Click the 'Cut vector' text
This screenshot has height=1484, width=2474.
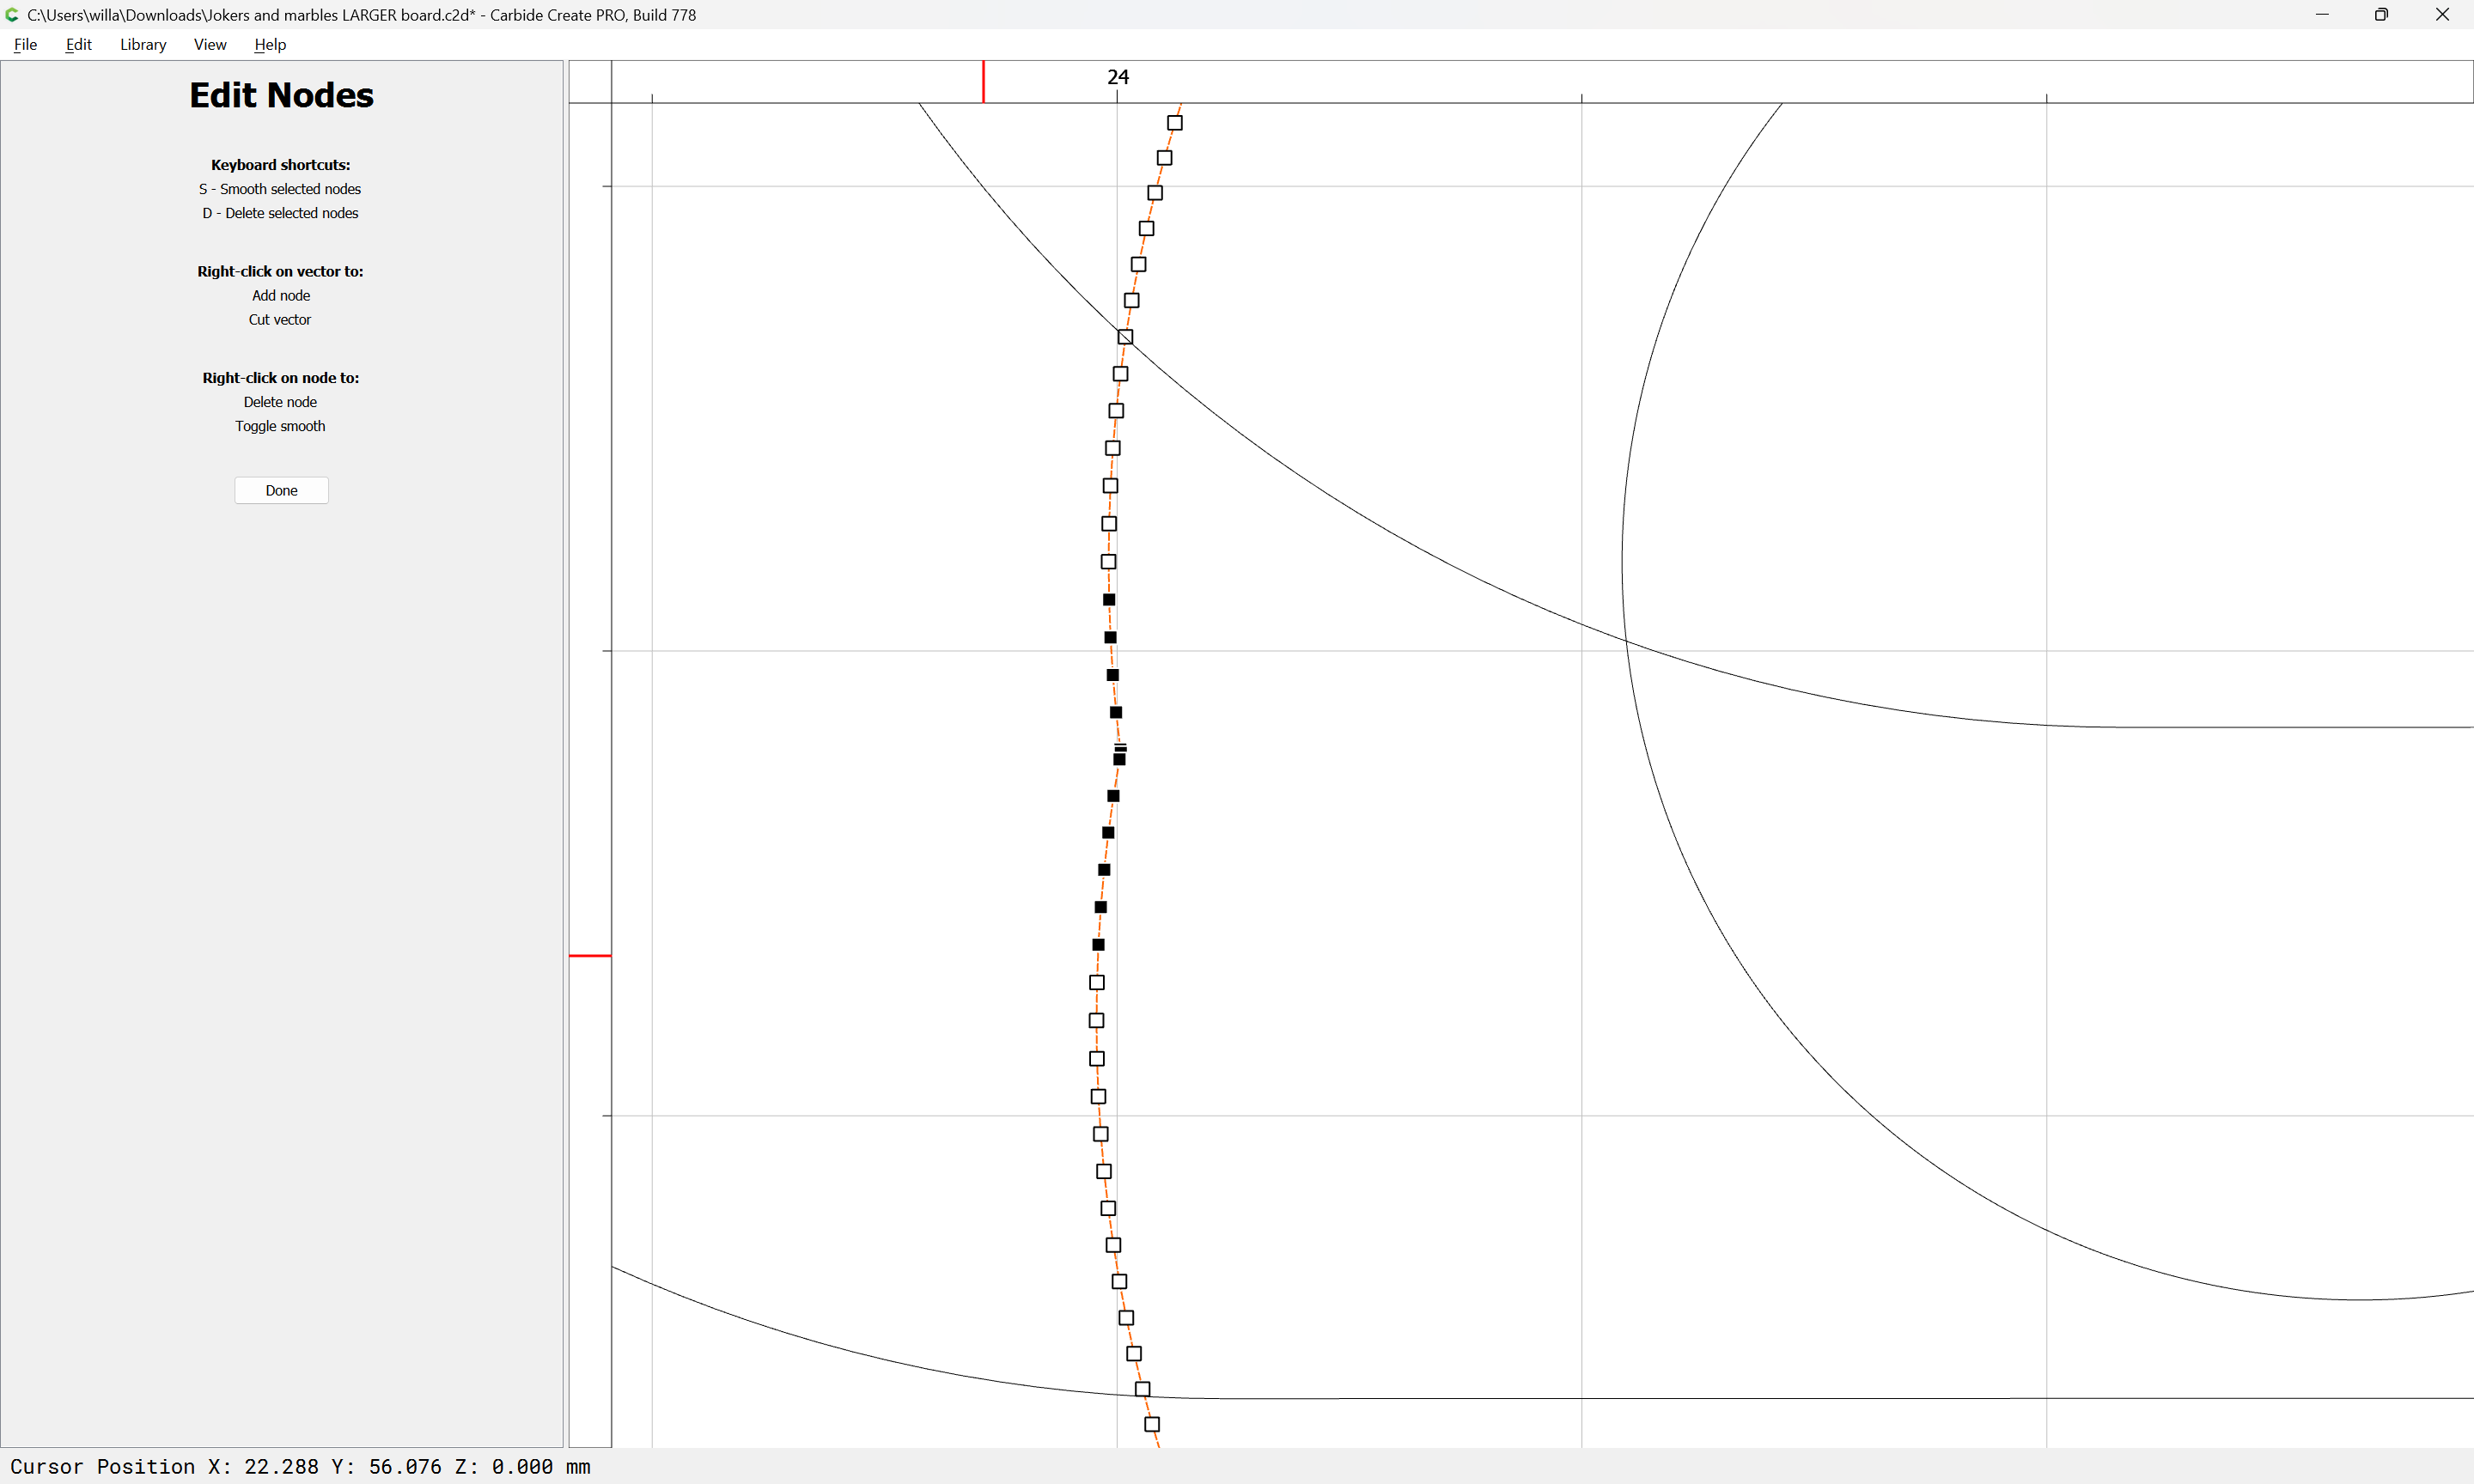coord(280,319)
